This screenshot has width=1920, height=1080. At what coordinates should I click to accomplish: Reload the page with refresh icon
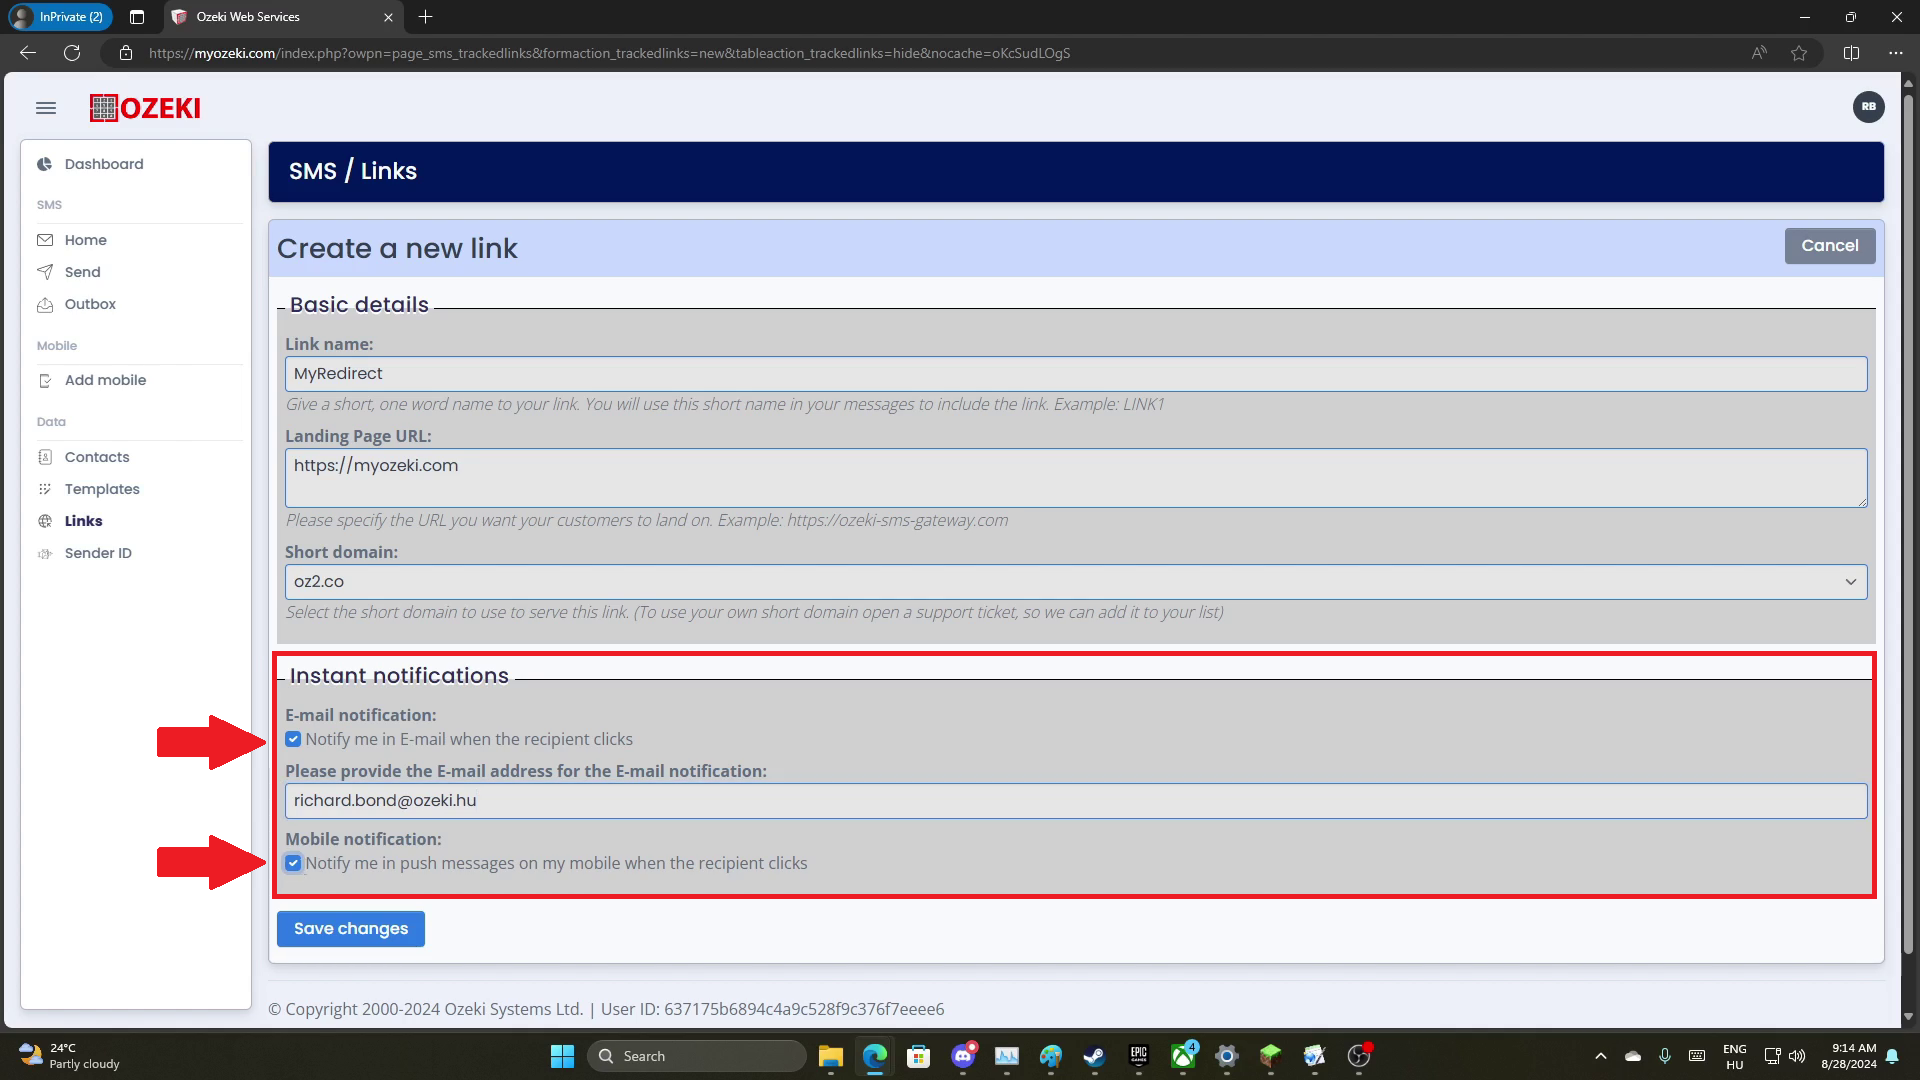point(72,53)
